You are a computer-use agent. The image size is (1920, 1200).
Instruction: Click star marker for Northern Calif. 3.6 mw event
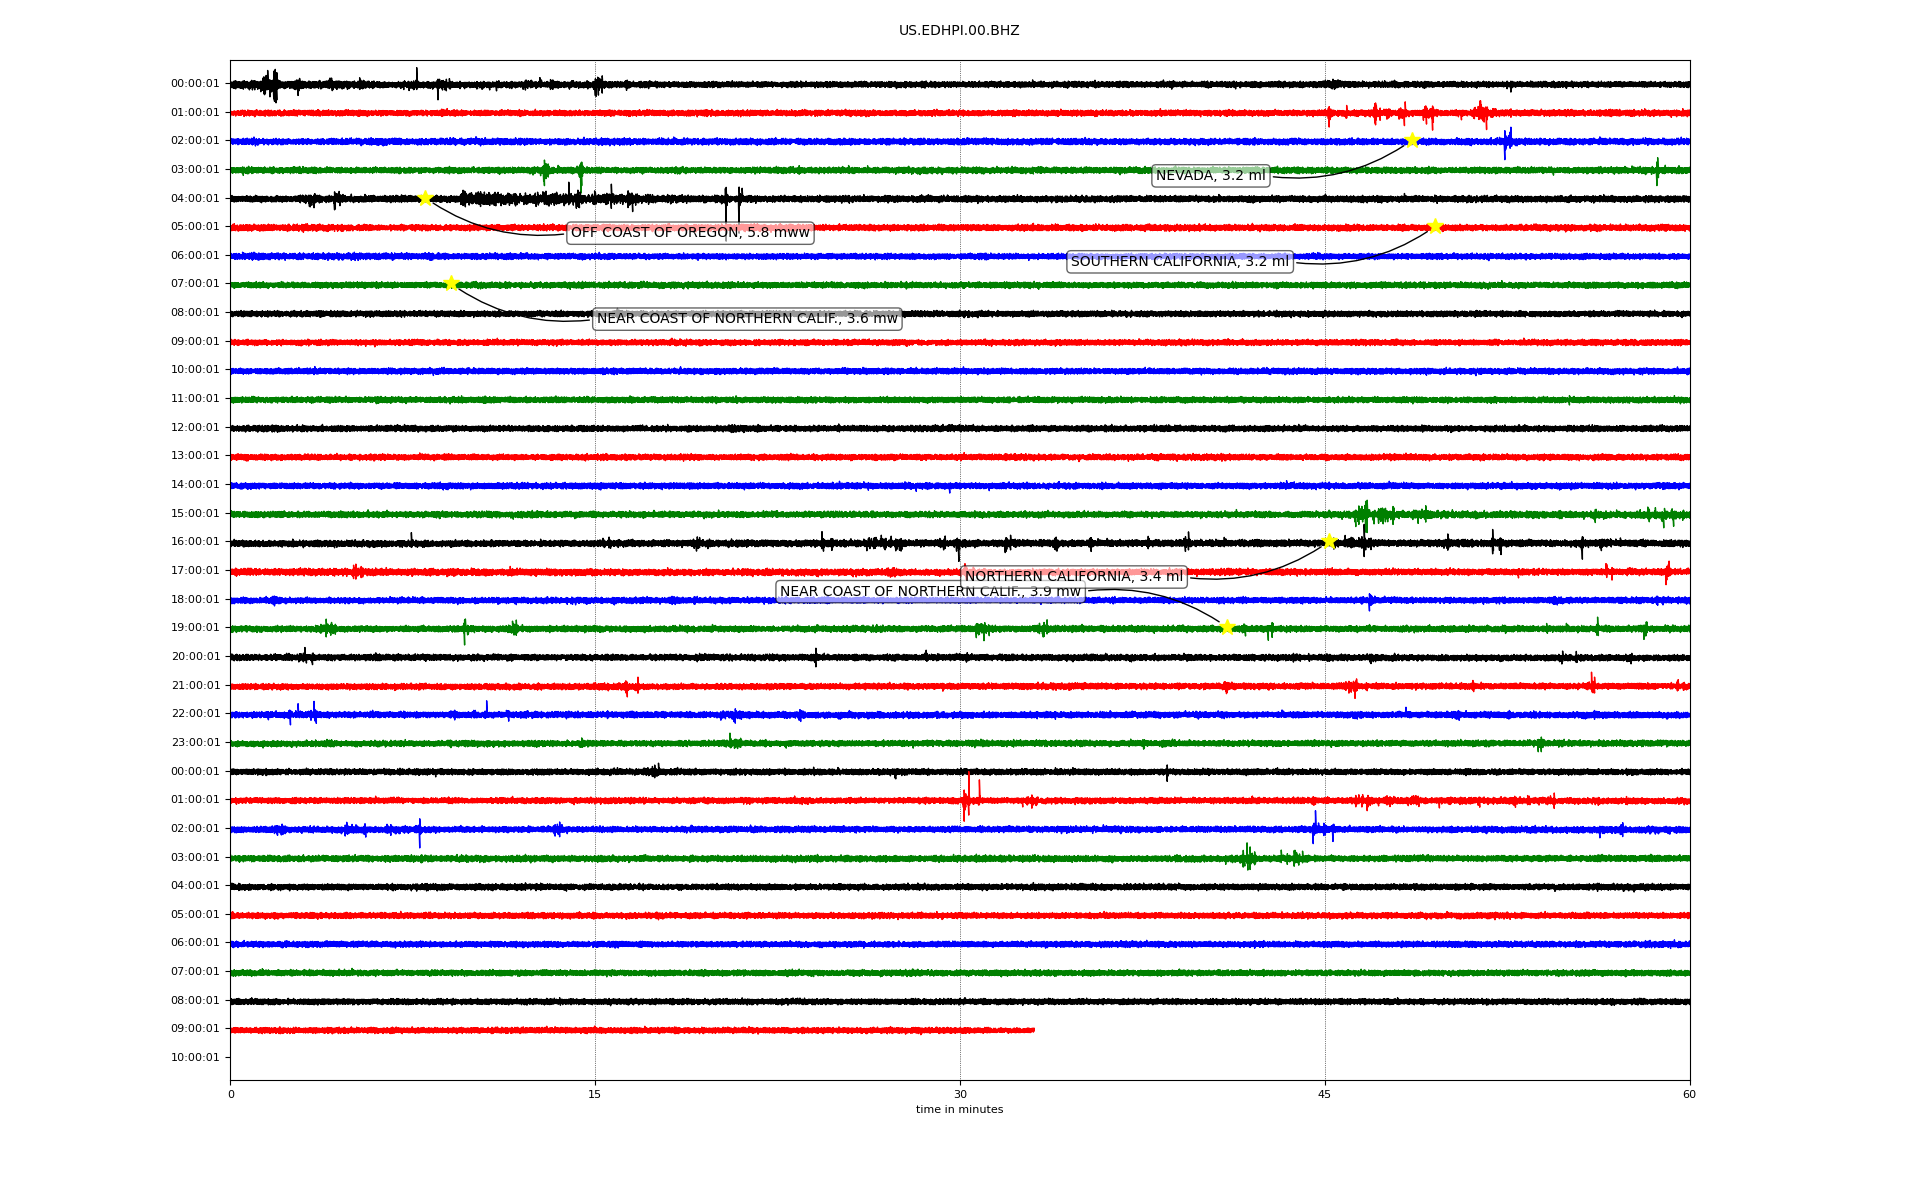tap(451, 283)
